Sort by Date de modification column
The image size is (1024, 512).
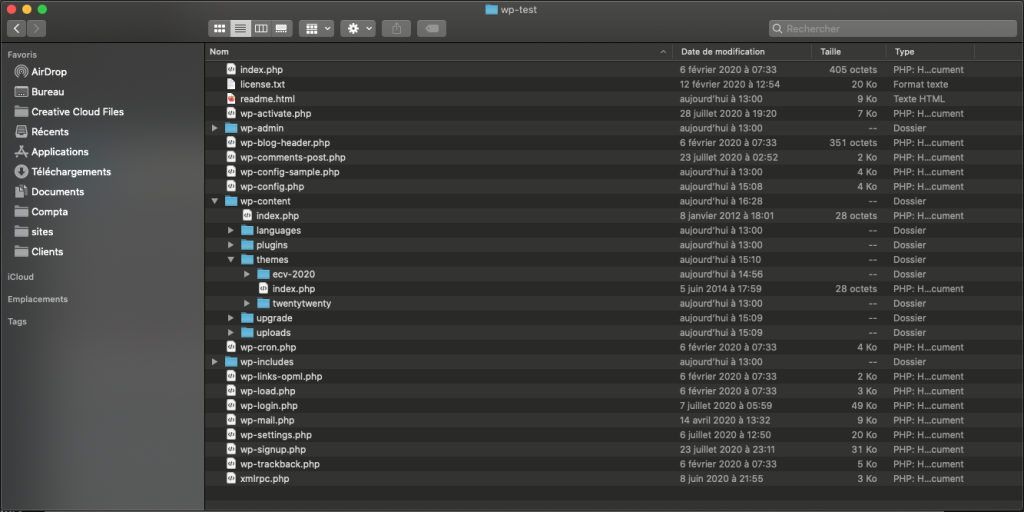(x=722, y=51)
